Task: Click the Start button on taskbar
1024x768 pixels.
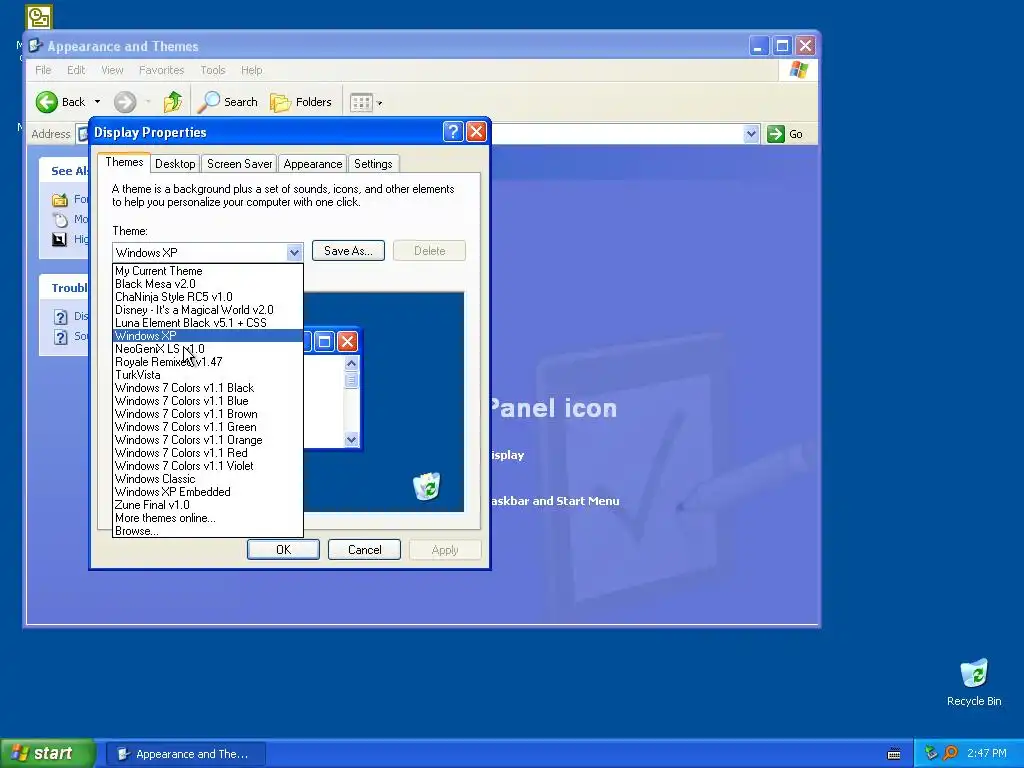Action: [x=47, y=753]
